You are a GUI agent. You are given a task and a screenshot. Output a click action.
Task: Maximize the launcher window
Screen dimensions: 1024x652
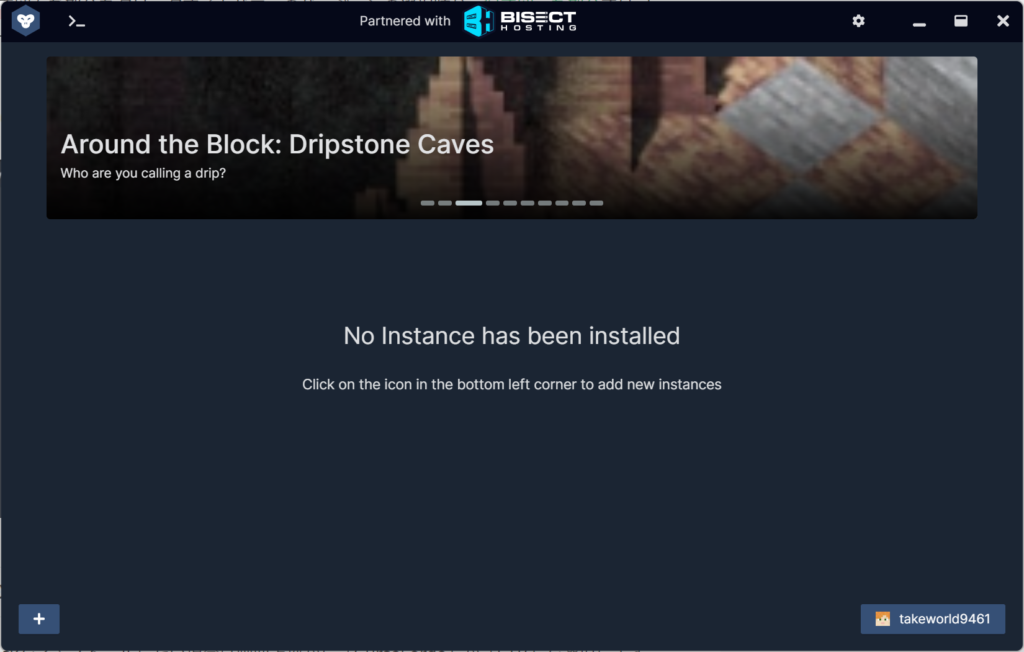[961, 21]
